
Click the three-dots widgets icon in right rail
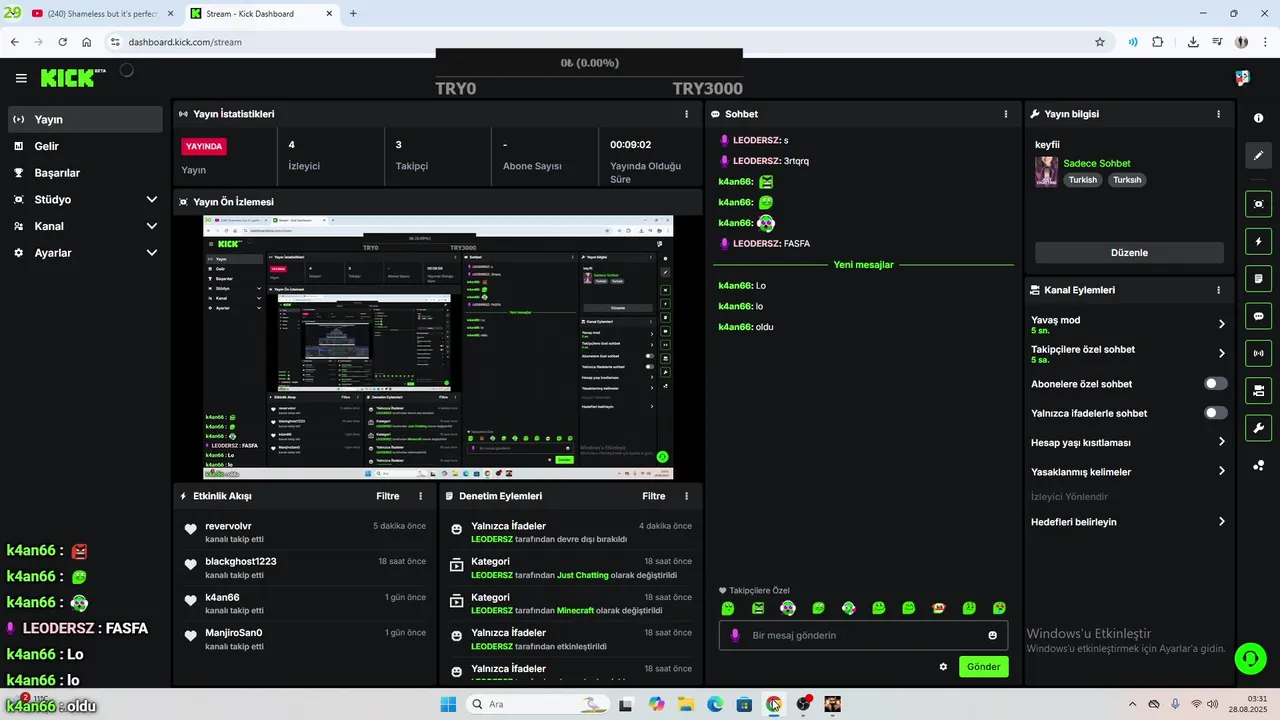tap(1258, 465)
